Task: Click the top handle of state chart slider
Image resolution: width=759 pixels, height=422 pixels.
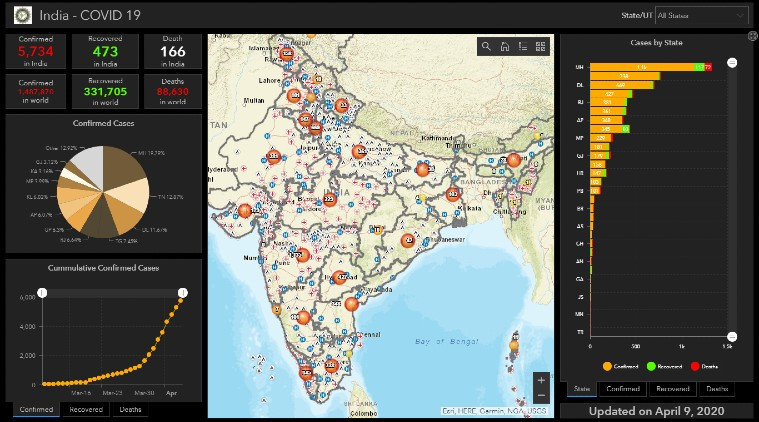Action: pos(732,63)
